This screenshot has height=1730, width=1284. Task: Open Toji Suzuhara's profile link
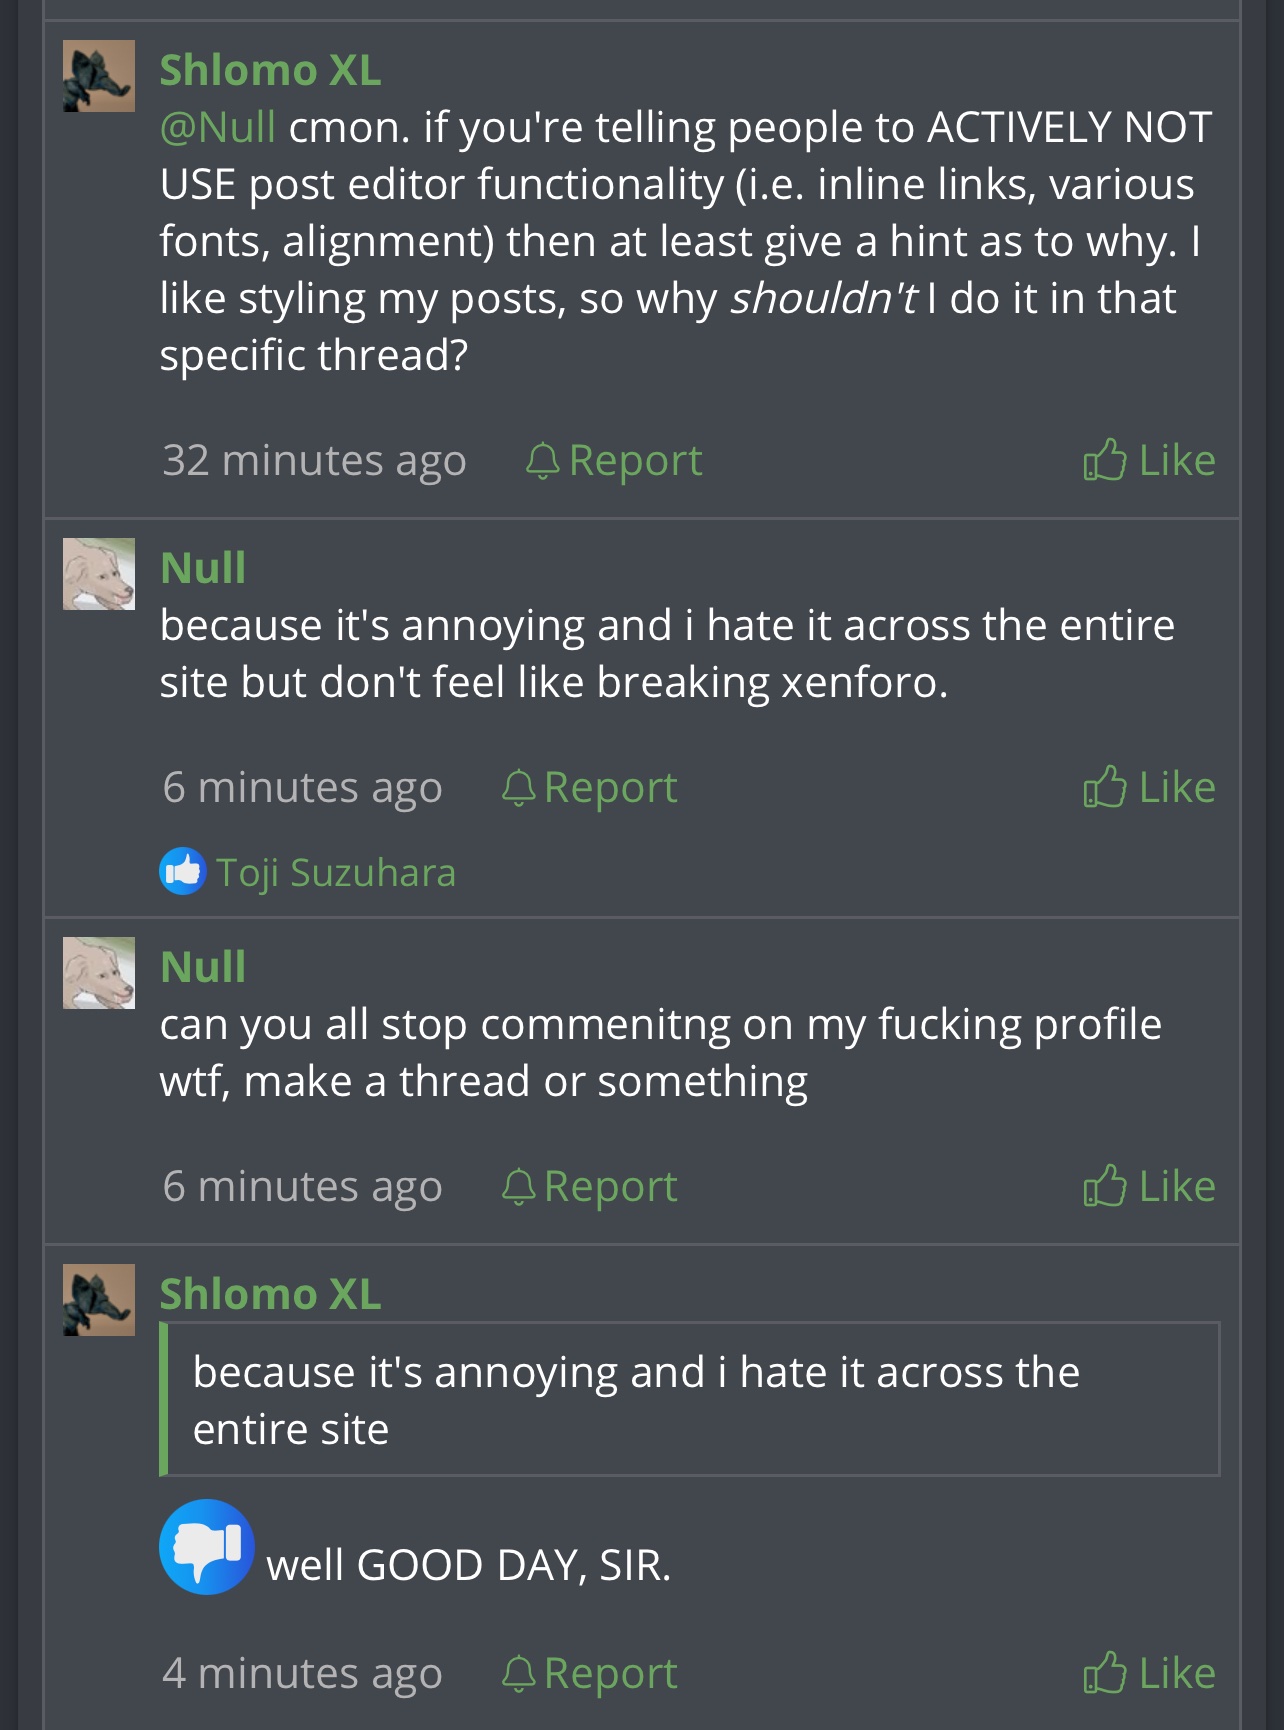[336, 873]
